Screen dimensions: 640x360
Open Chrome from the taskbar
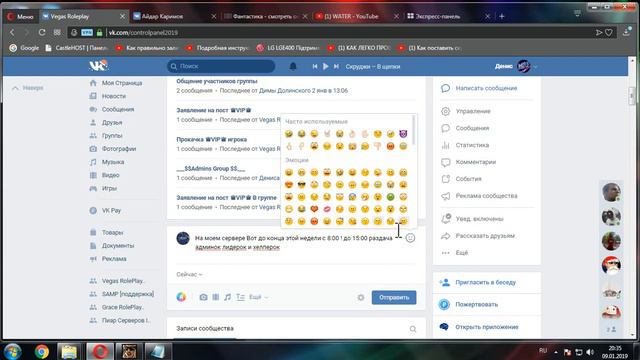pyautogui.click(x=42, y=351)
